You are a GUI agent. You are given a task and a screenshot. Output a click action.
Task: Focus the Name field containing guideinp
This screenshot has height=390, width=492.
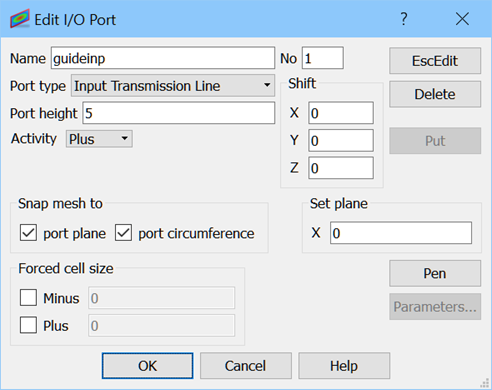[x=163, y=58]
